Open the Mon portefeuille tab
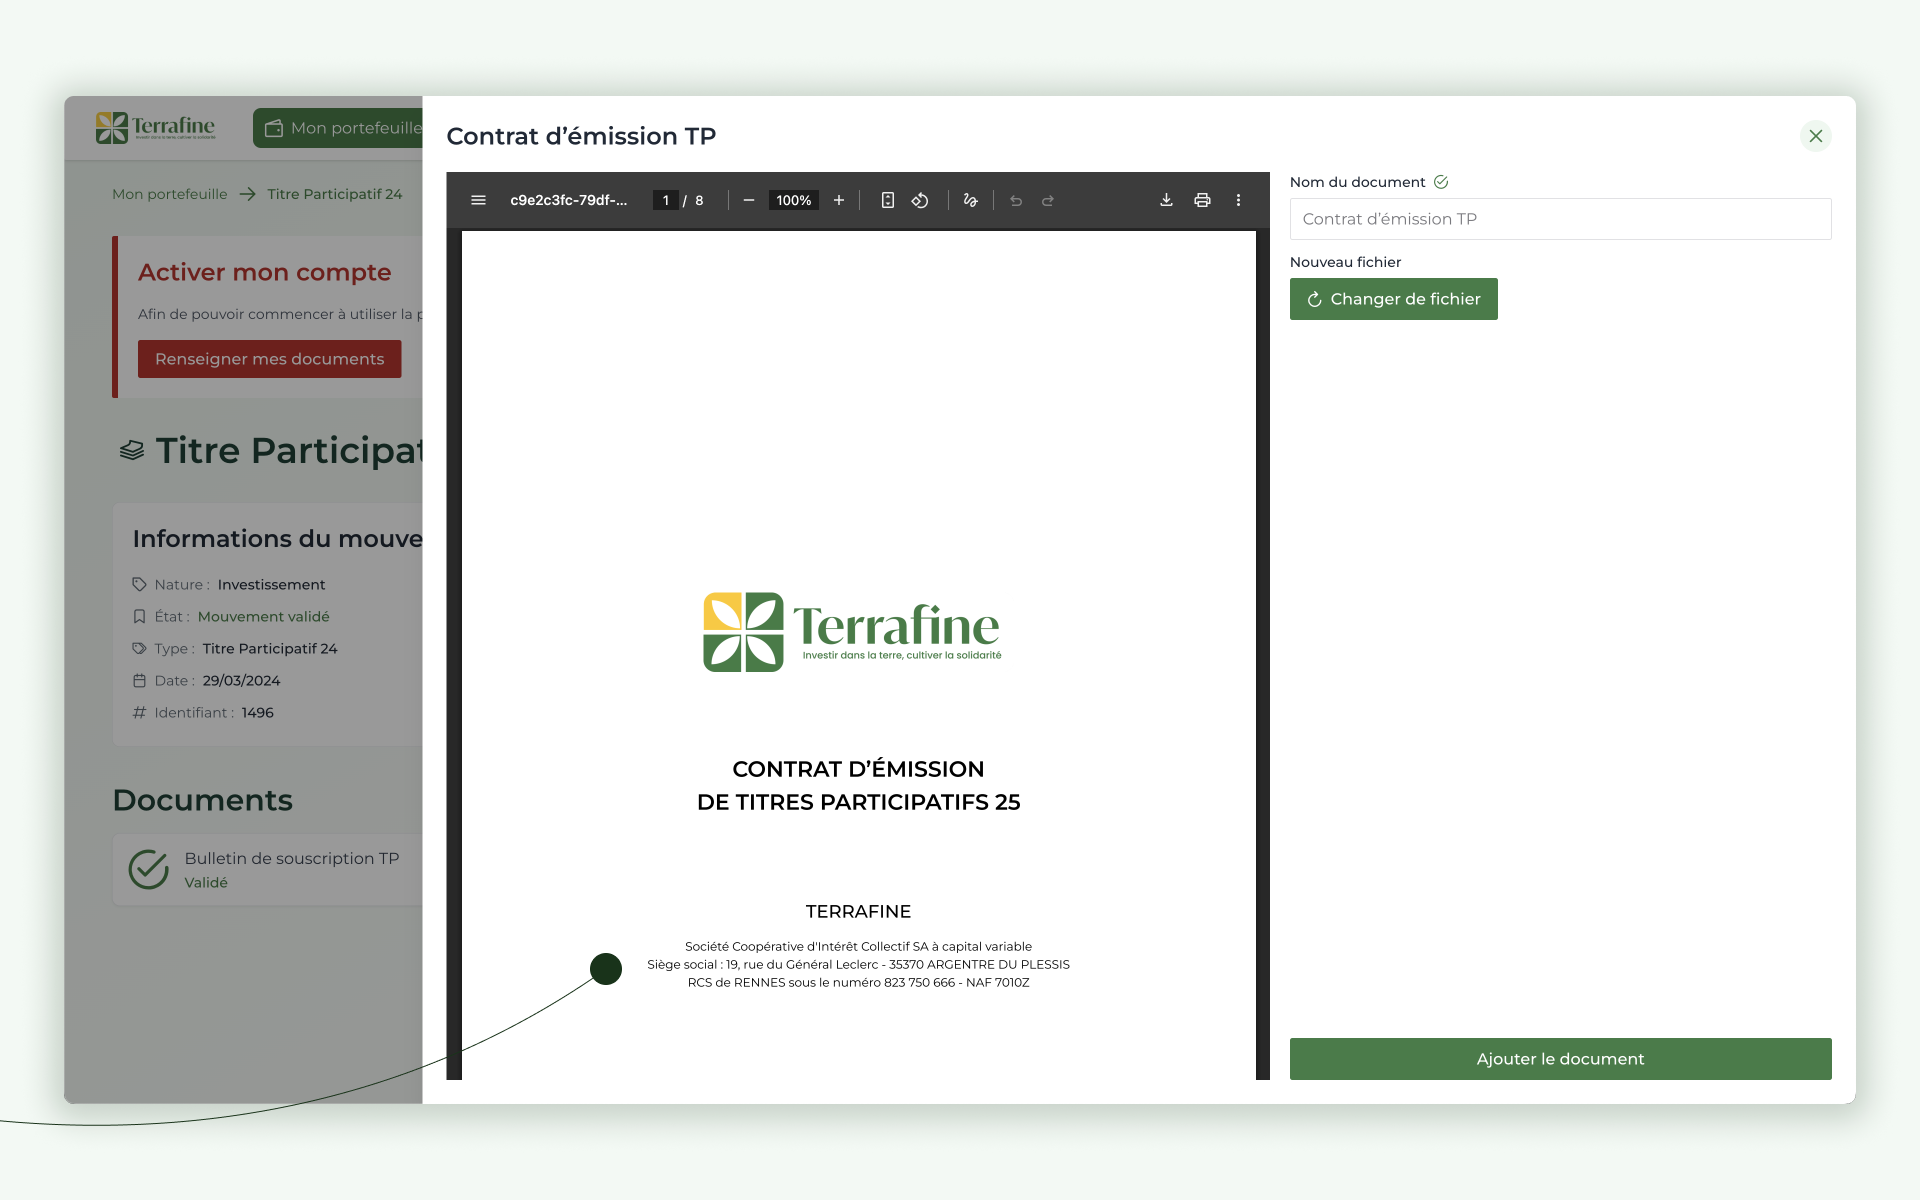 340,128
